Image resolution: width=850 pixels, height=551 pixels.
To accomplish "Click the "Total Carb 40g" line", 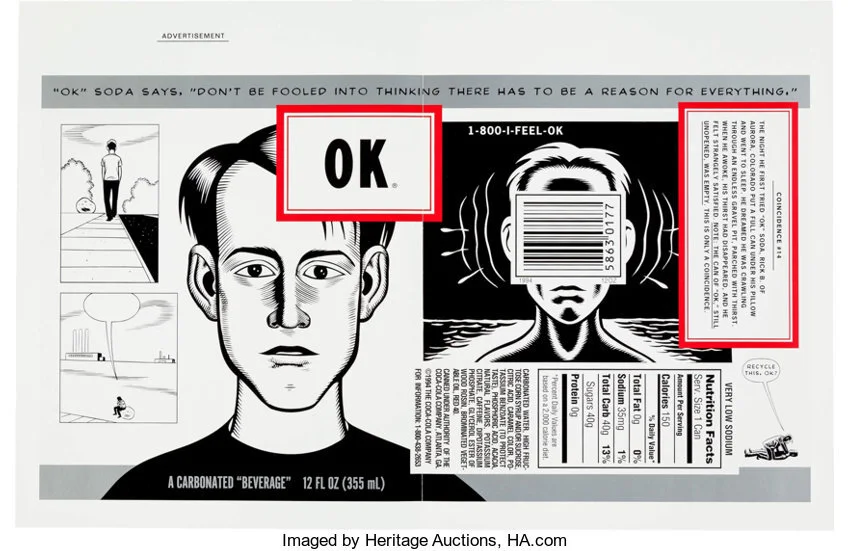I will tap(606, 405).
